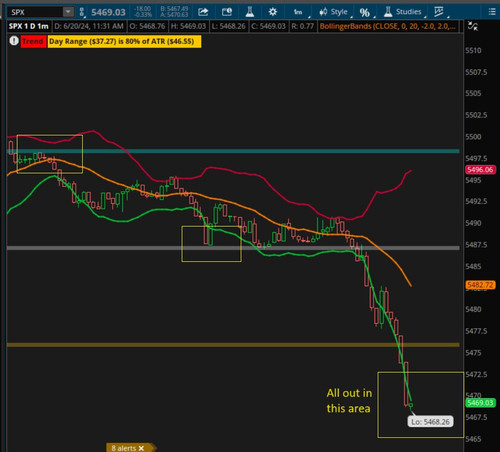Open the drawings tool icon
The height and width of the screenshot is (452, 500).
click(439, 12)
